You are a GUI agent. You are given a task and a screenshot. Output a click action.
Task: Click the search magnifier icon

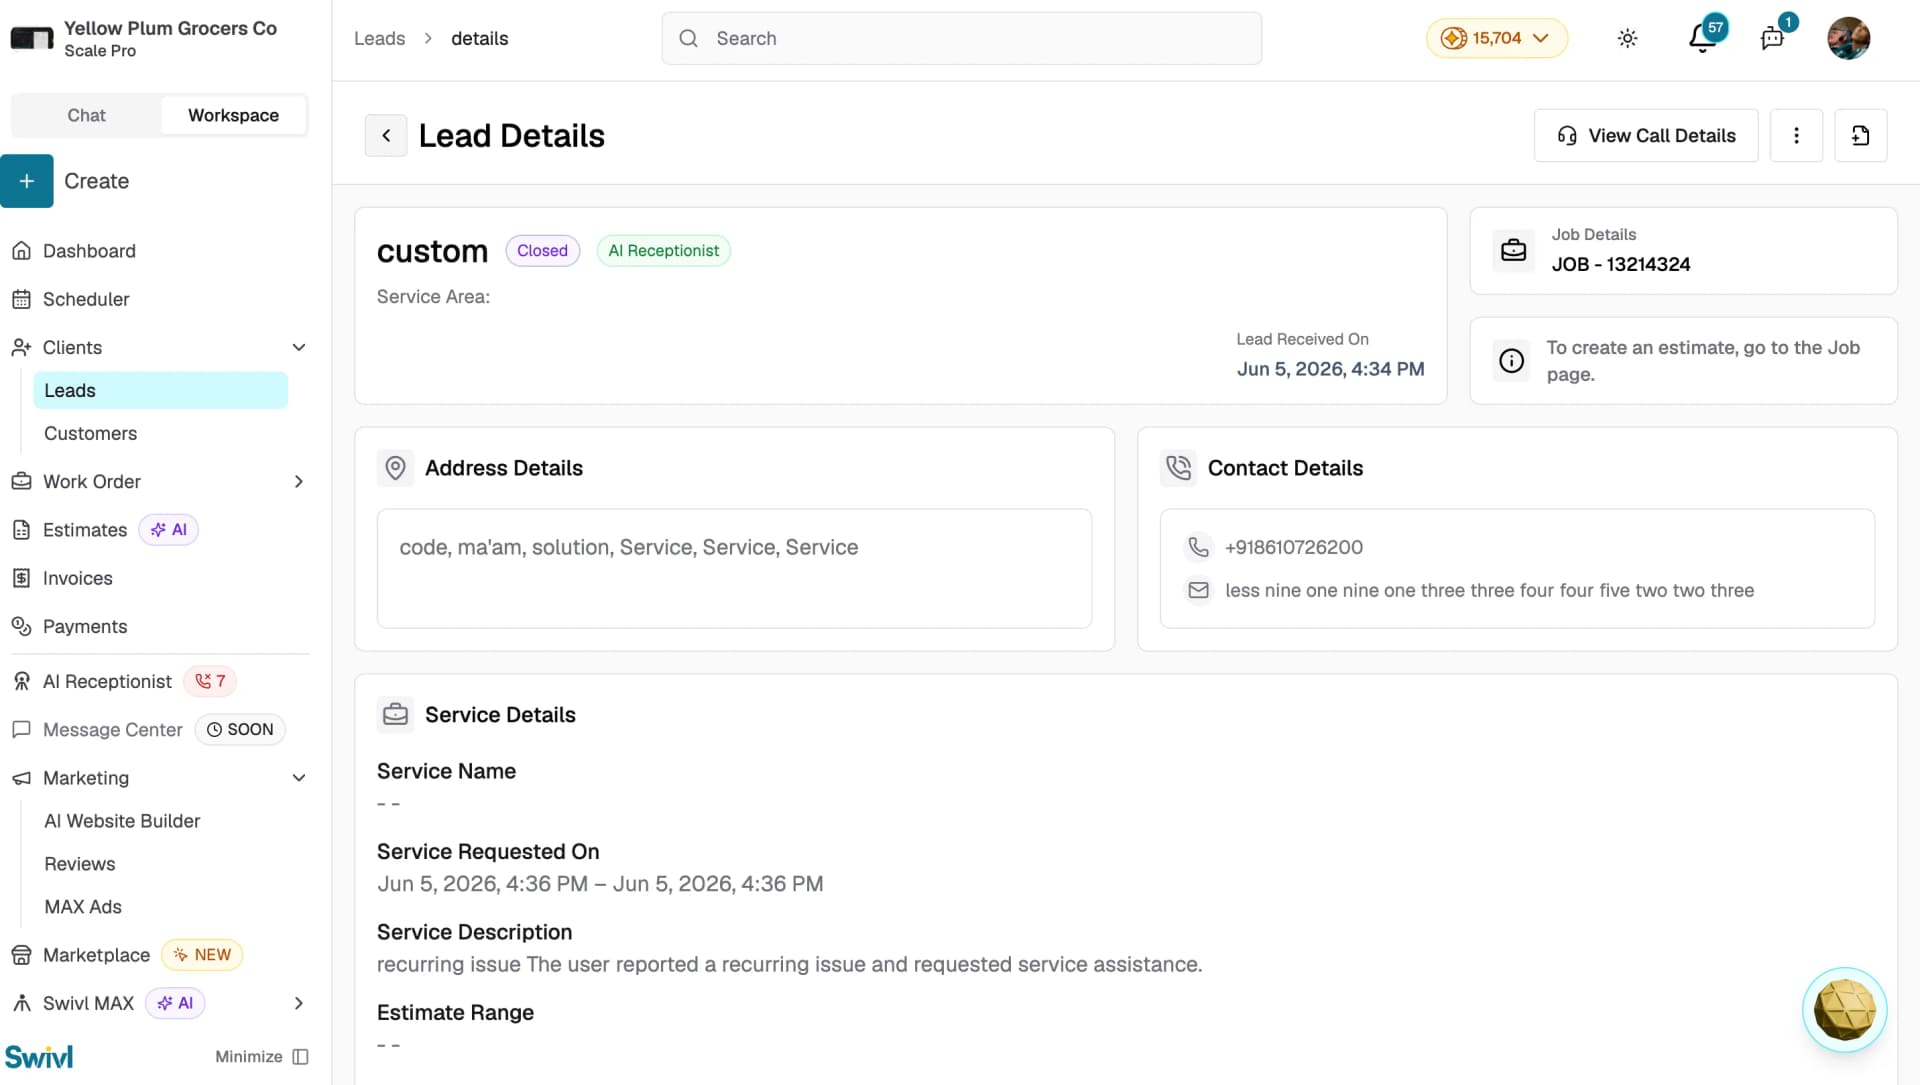[688, 38]
